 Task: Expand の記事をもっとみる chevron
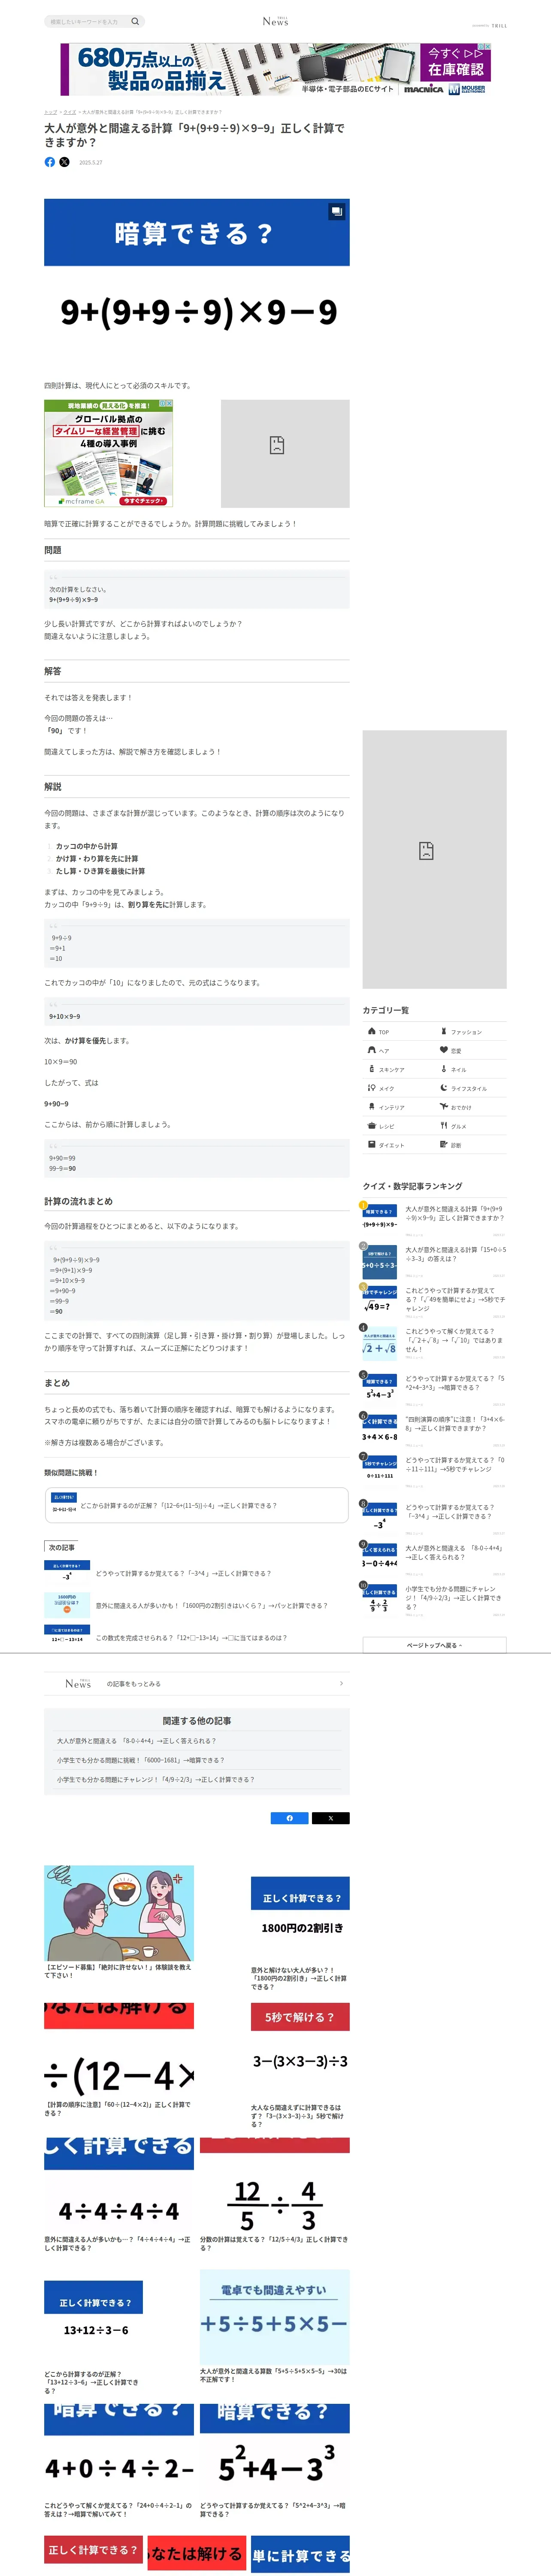tap(341, 1684)
